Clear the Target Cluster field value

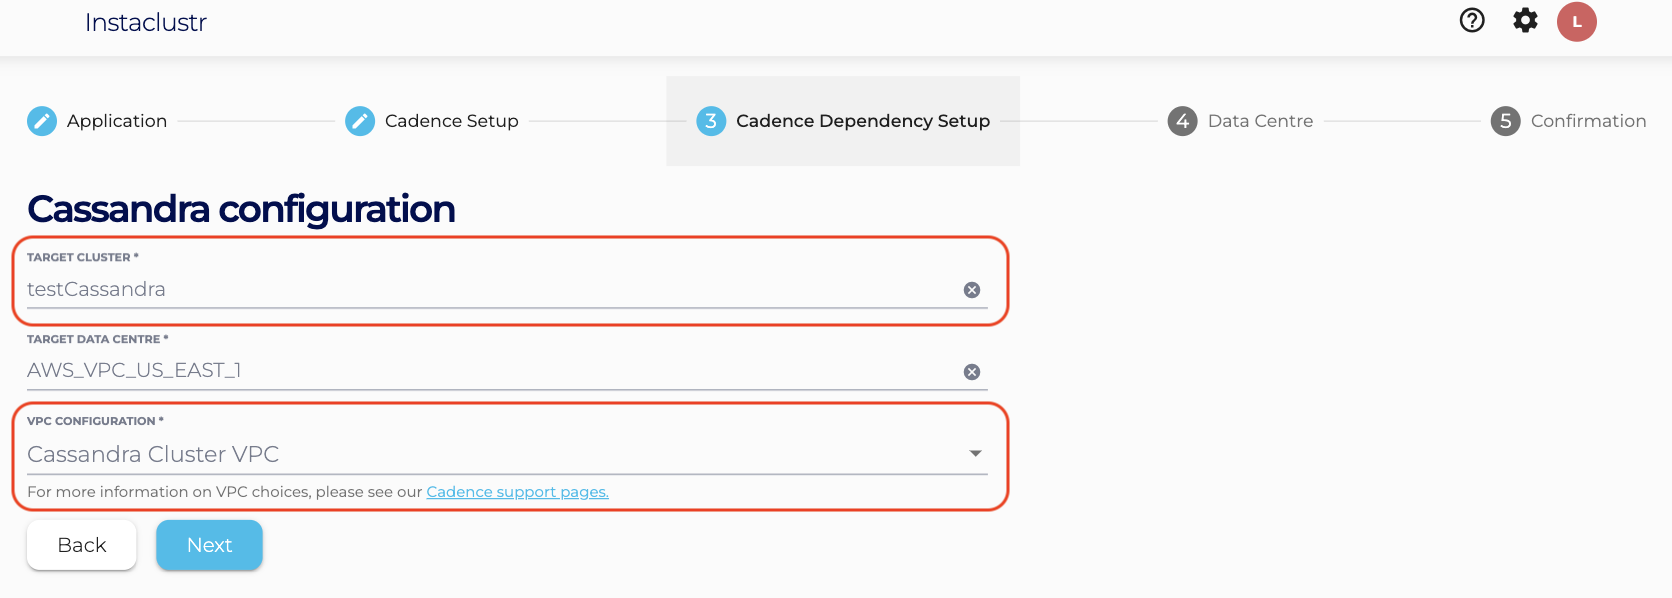tap(971, 290)
